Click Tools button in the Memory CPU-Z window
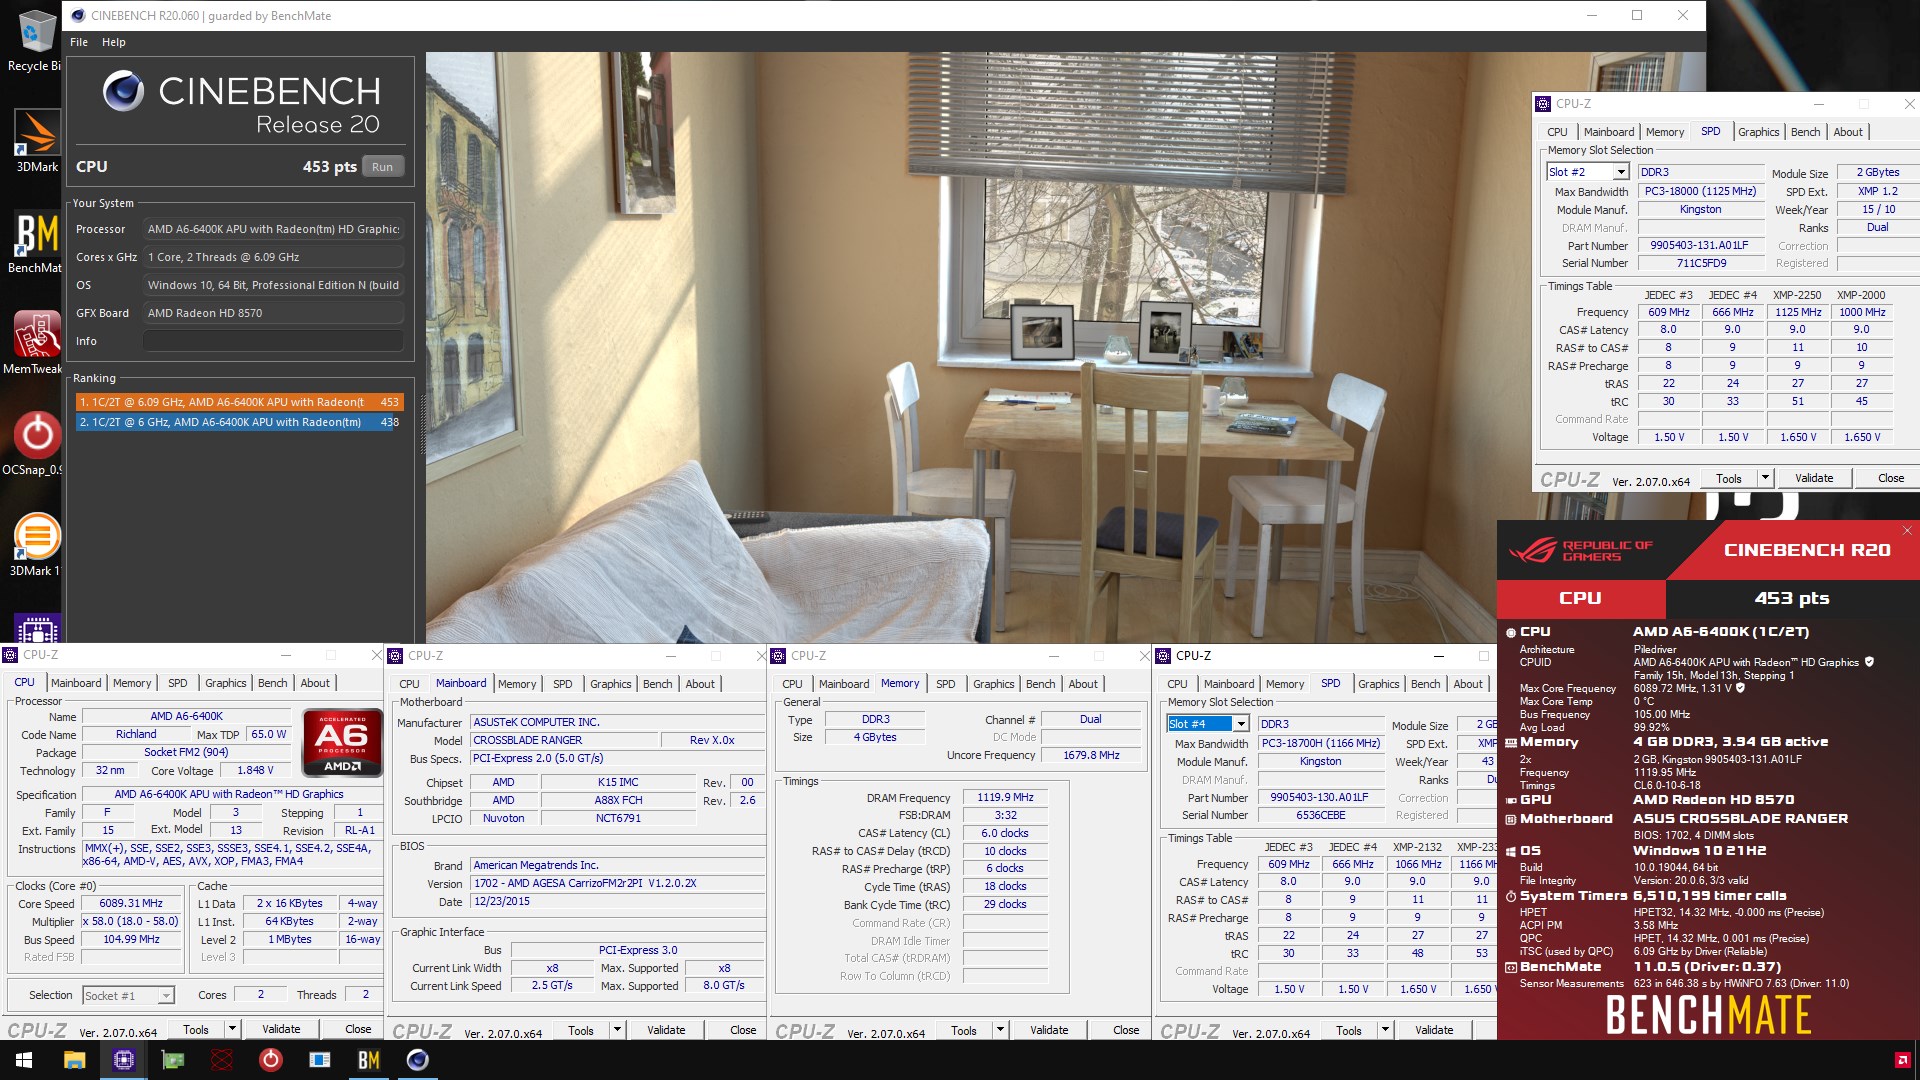Screen dimensions: 1920x1080 click(x=964, y=1030)
